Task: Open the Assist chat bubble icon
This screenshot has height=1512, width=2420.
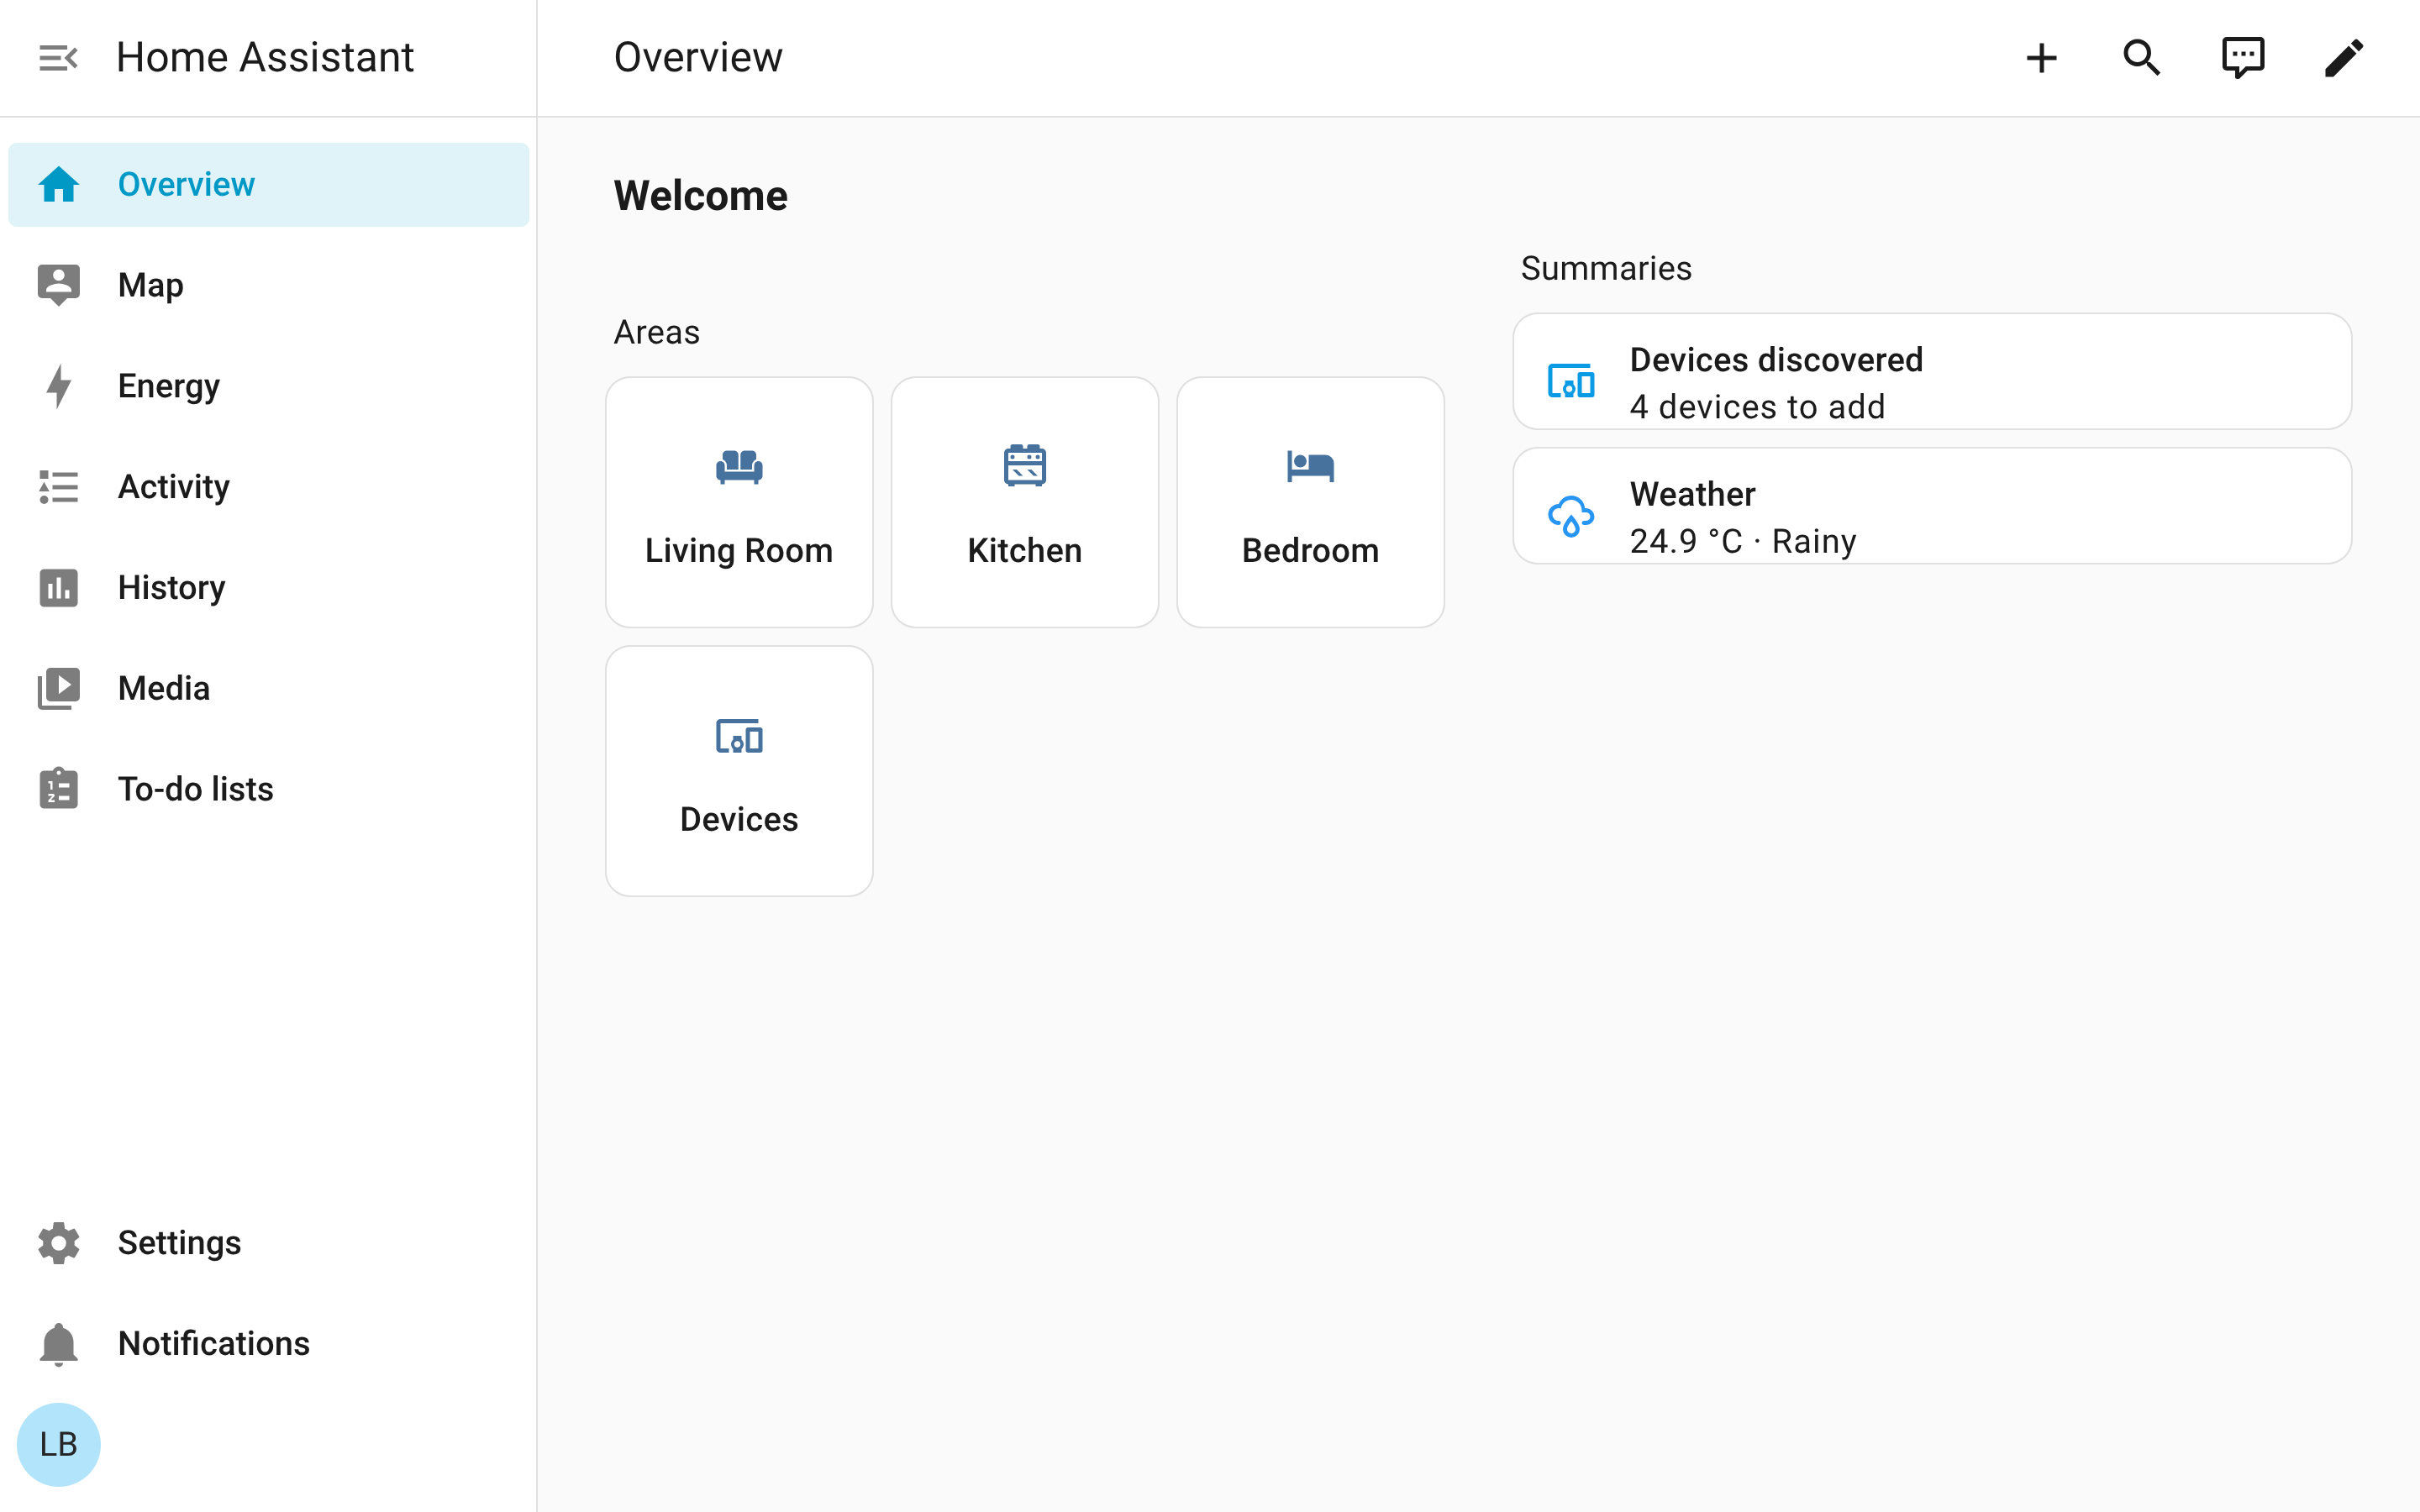Action: pyautogui.click(x=2243, y=58)
